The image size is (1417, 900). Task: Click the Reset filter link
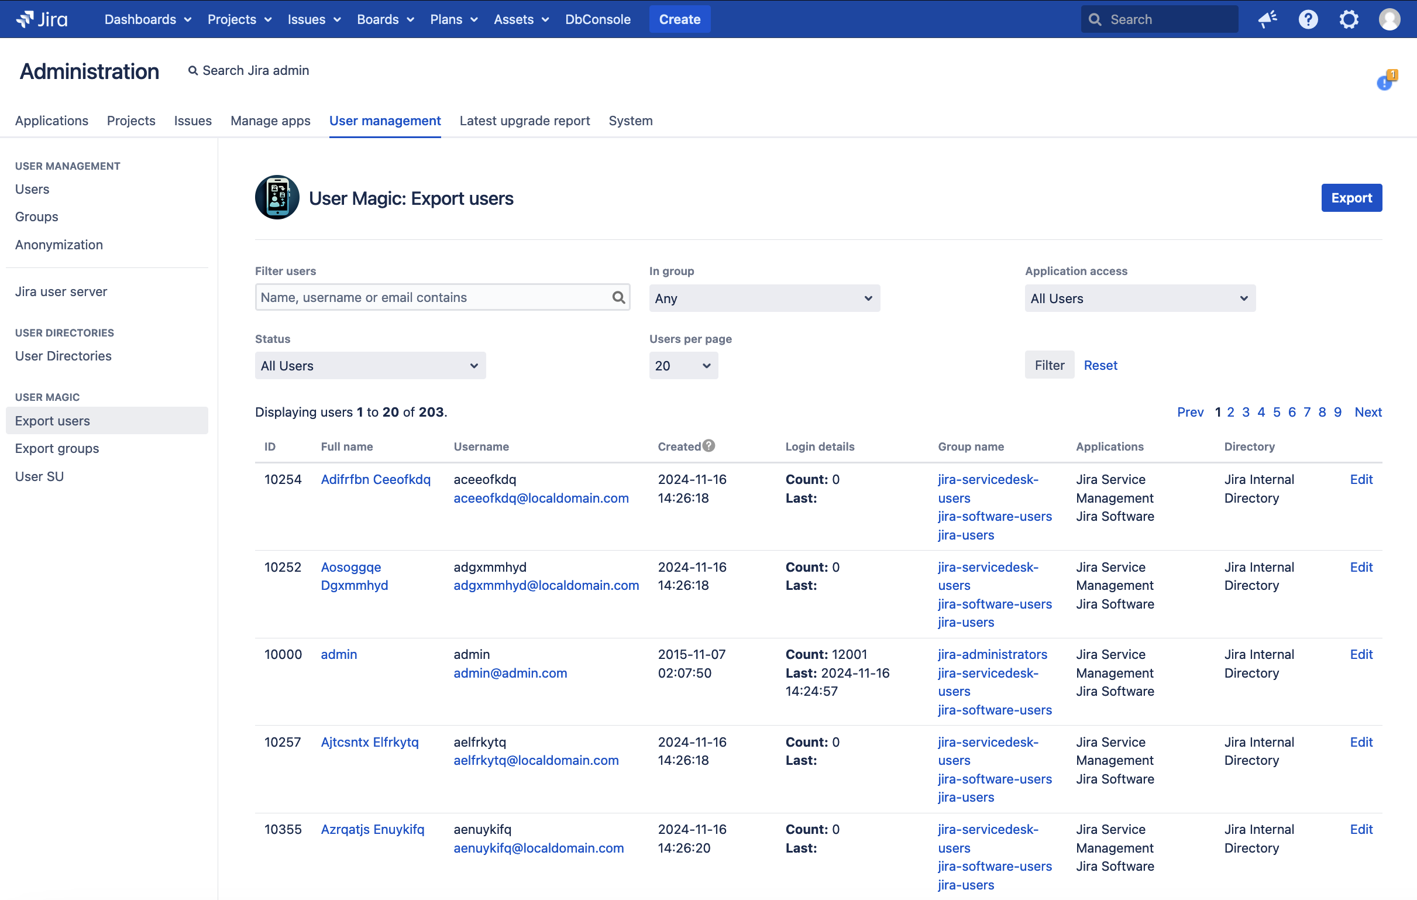(1100, 366)
